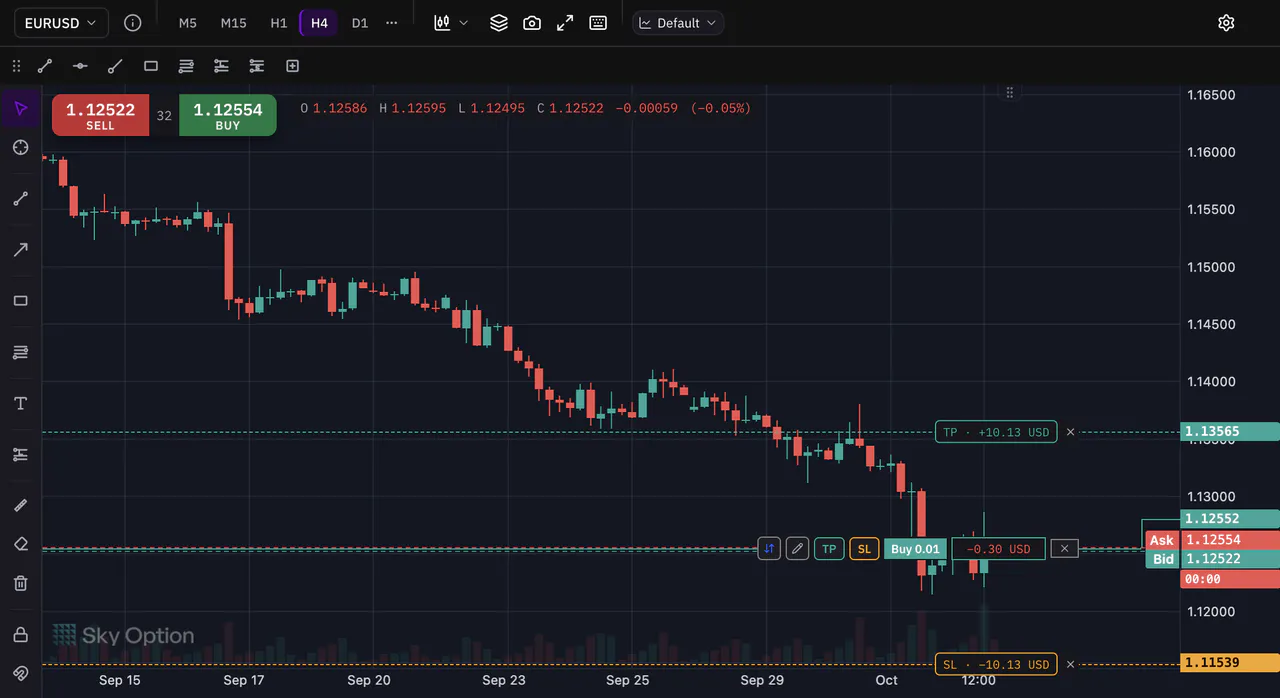1280x698 pixels.
Task: Switch to D1 timeframe
Action: pos(360,22)
